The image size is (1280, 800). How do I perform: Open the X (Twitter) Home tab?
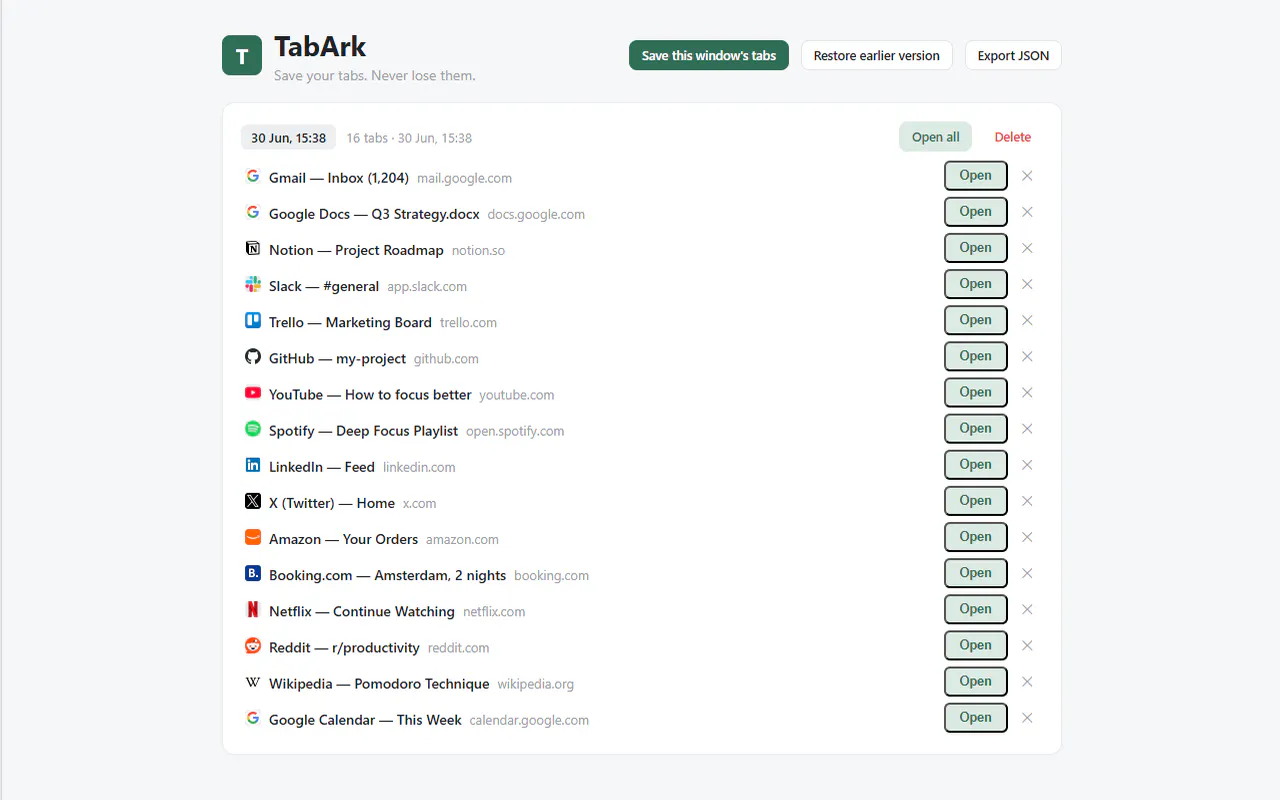pyautogui.click(x=976, y=501)
